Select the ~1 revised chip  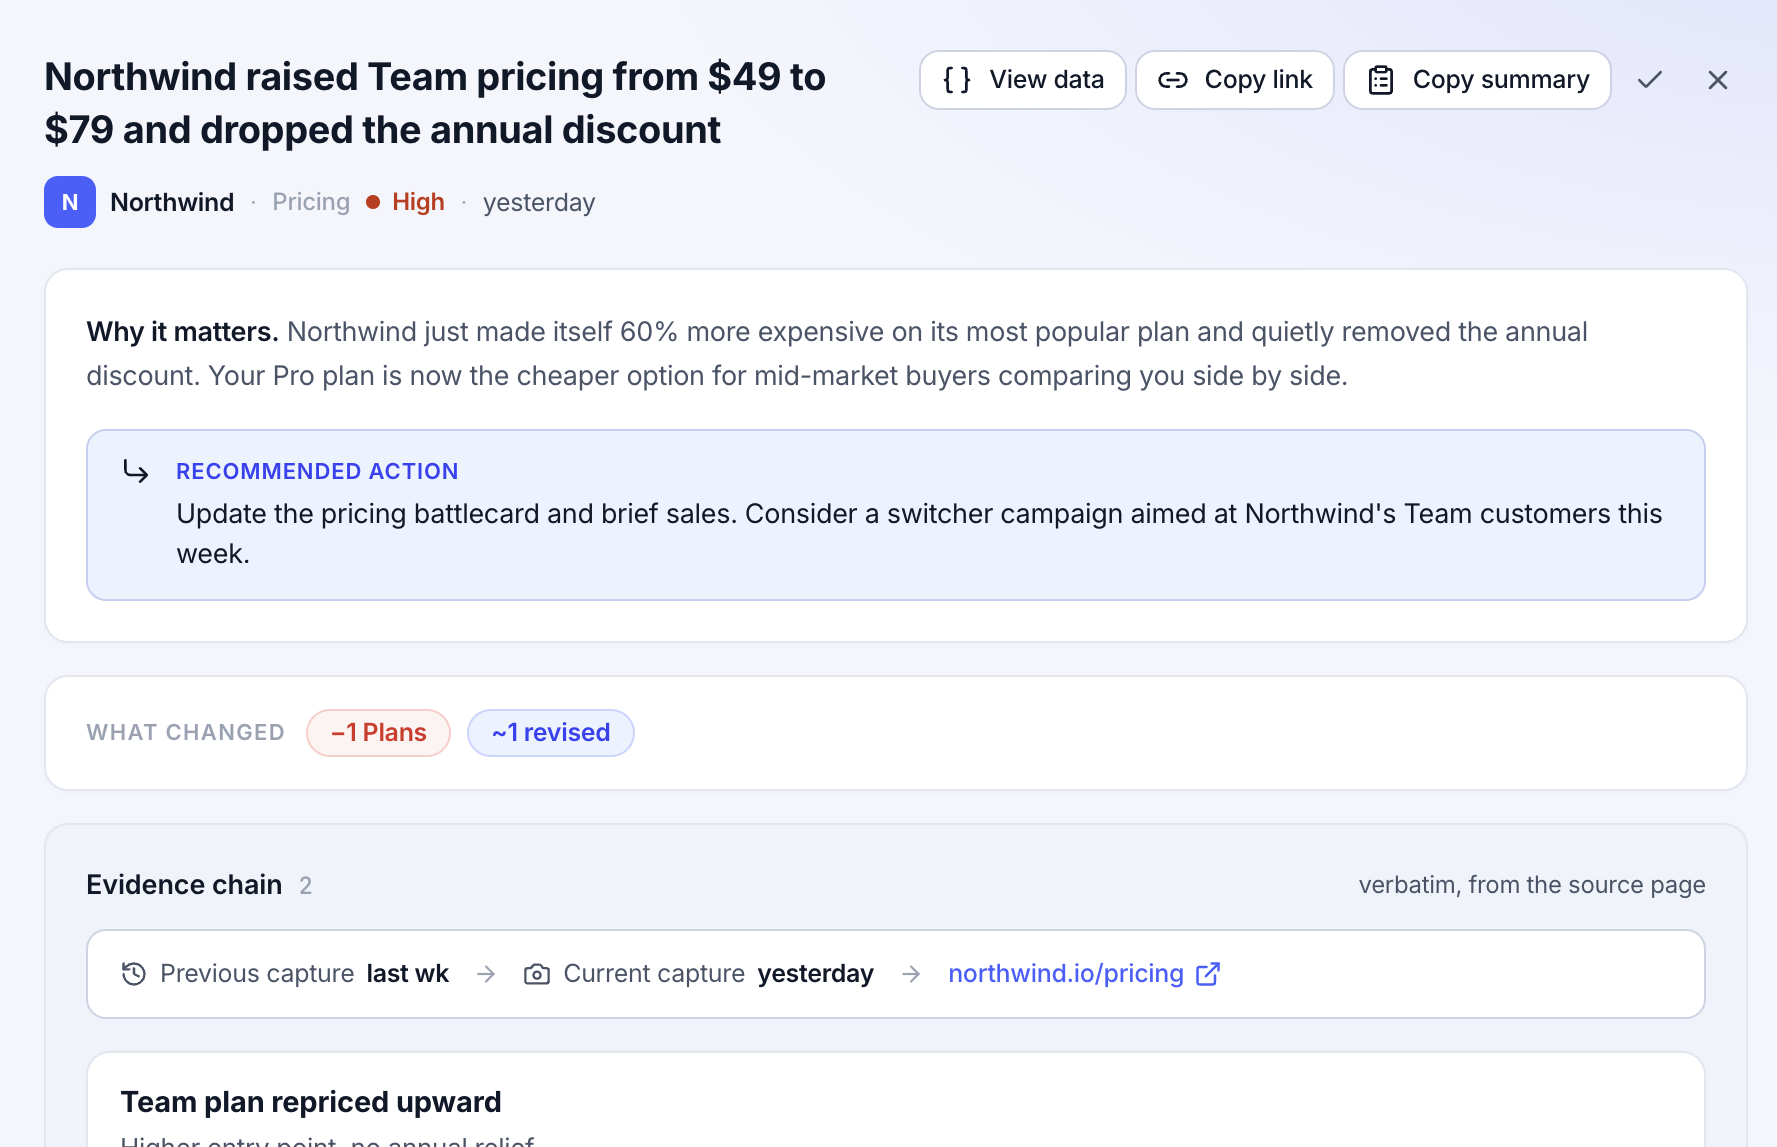(551, 733)
